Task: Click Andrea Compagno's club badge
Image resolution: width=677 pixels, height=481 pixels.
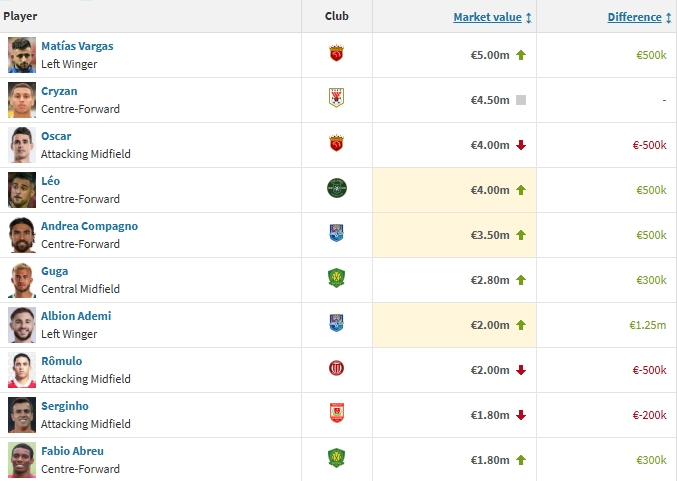Action: click(x=336, y=233)
